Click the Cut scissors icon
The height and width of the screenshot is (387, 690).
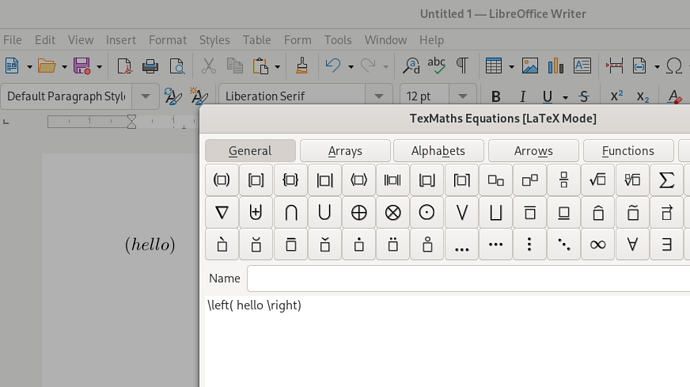[x=209, y=66]
